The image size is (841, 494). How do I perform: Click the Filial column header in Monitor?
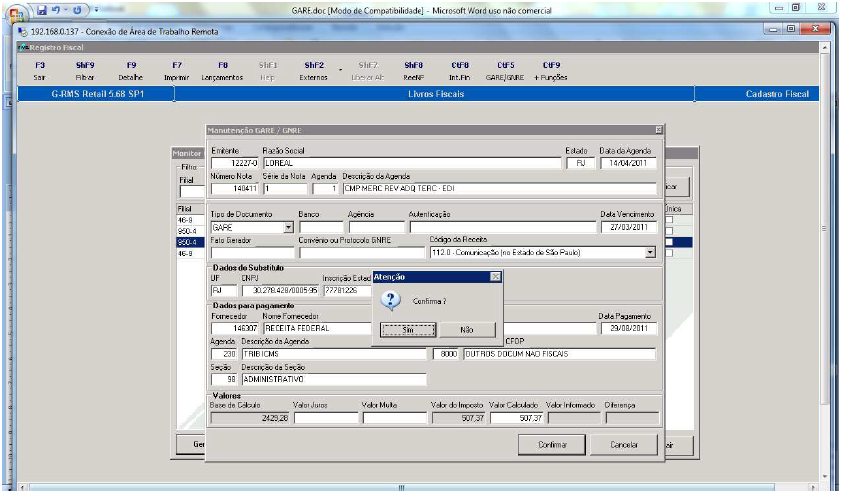coord(190,209)
